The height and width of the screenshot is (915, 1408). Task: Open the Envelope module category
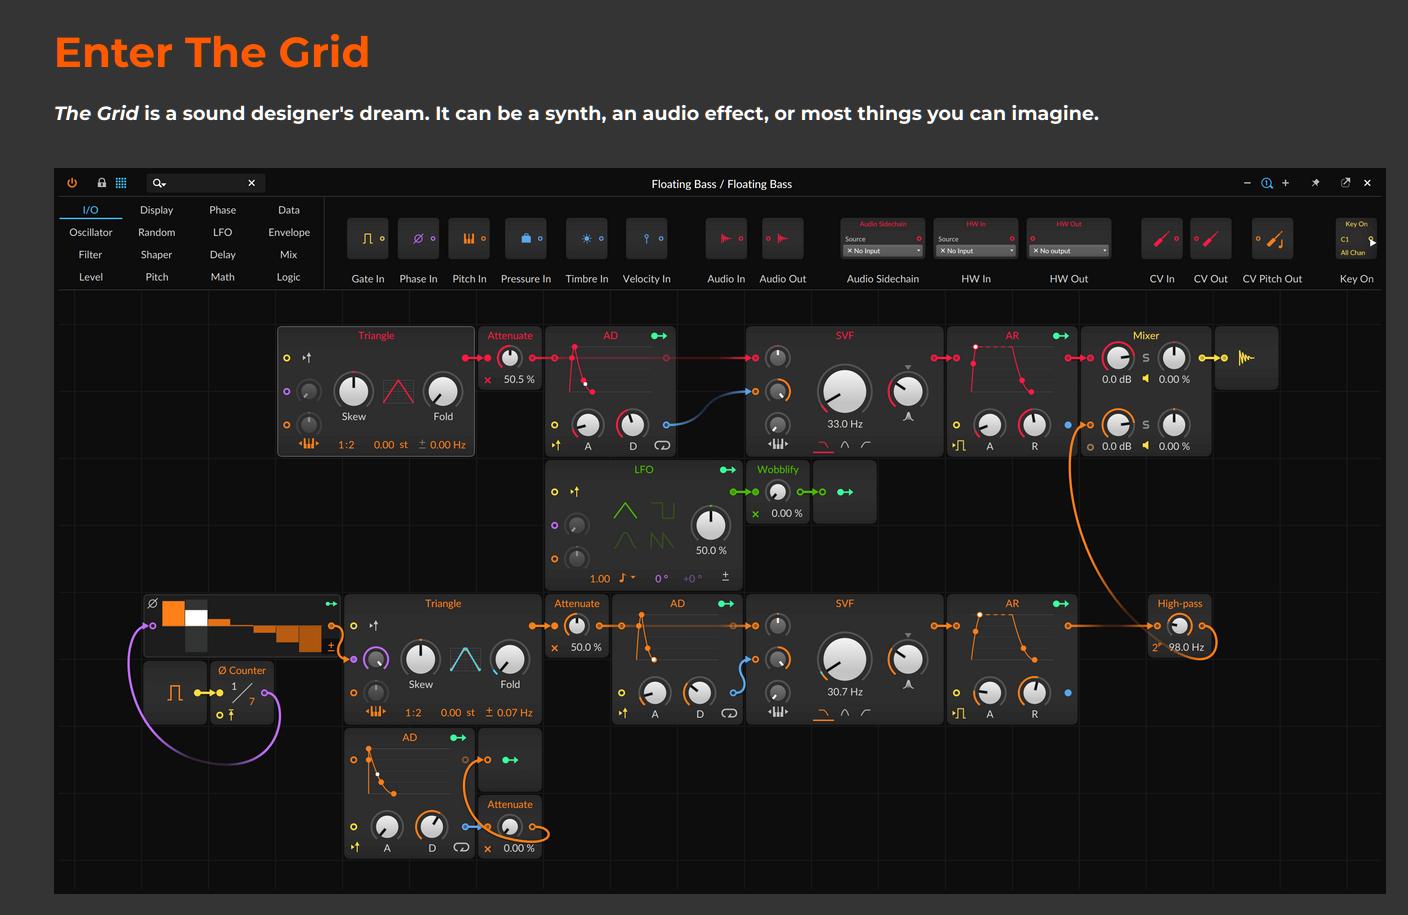[289, 232]
